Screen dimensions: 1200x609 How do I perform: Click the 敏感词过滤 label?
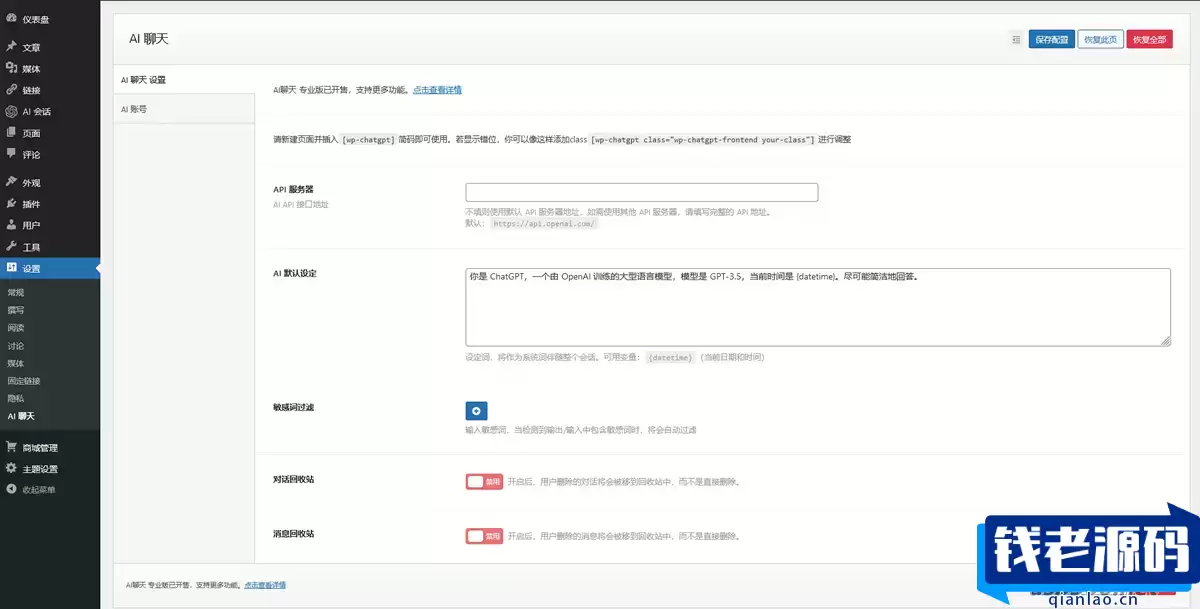[x=294, y=408]
